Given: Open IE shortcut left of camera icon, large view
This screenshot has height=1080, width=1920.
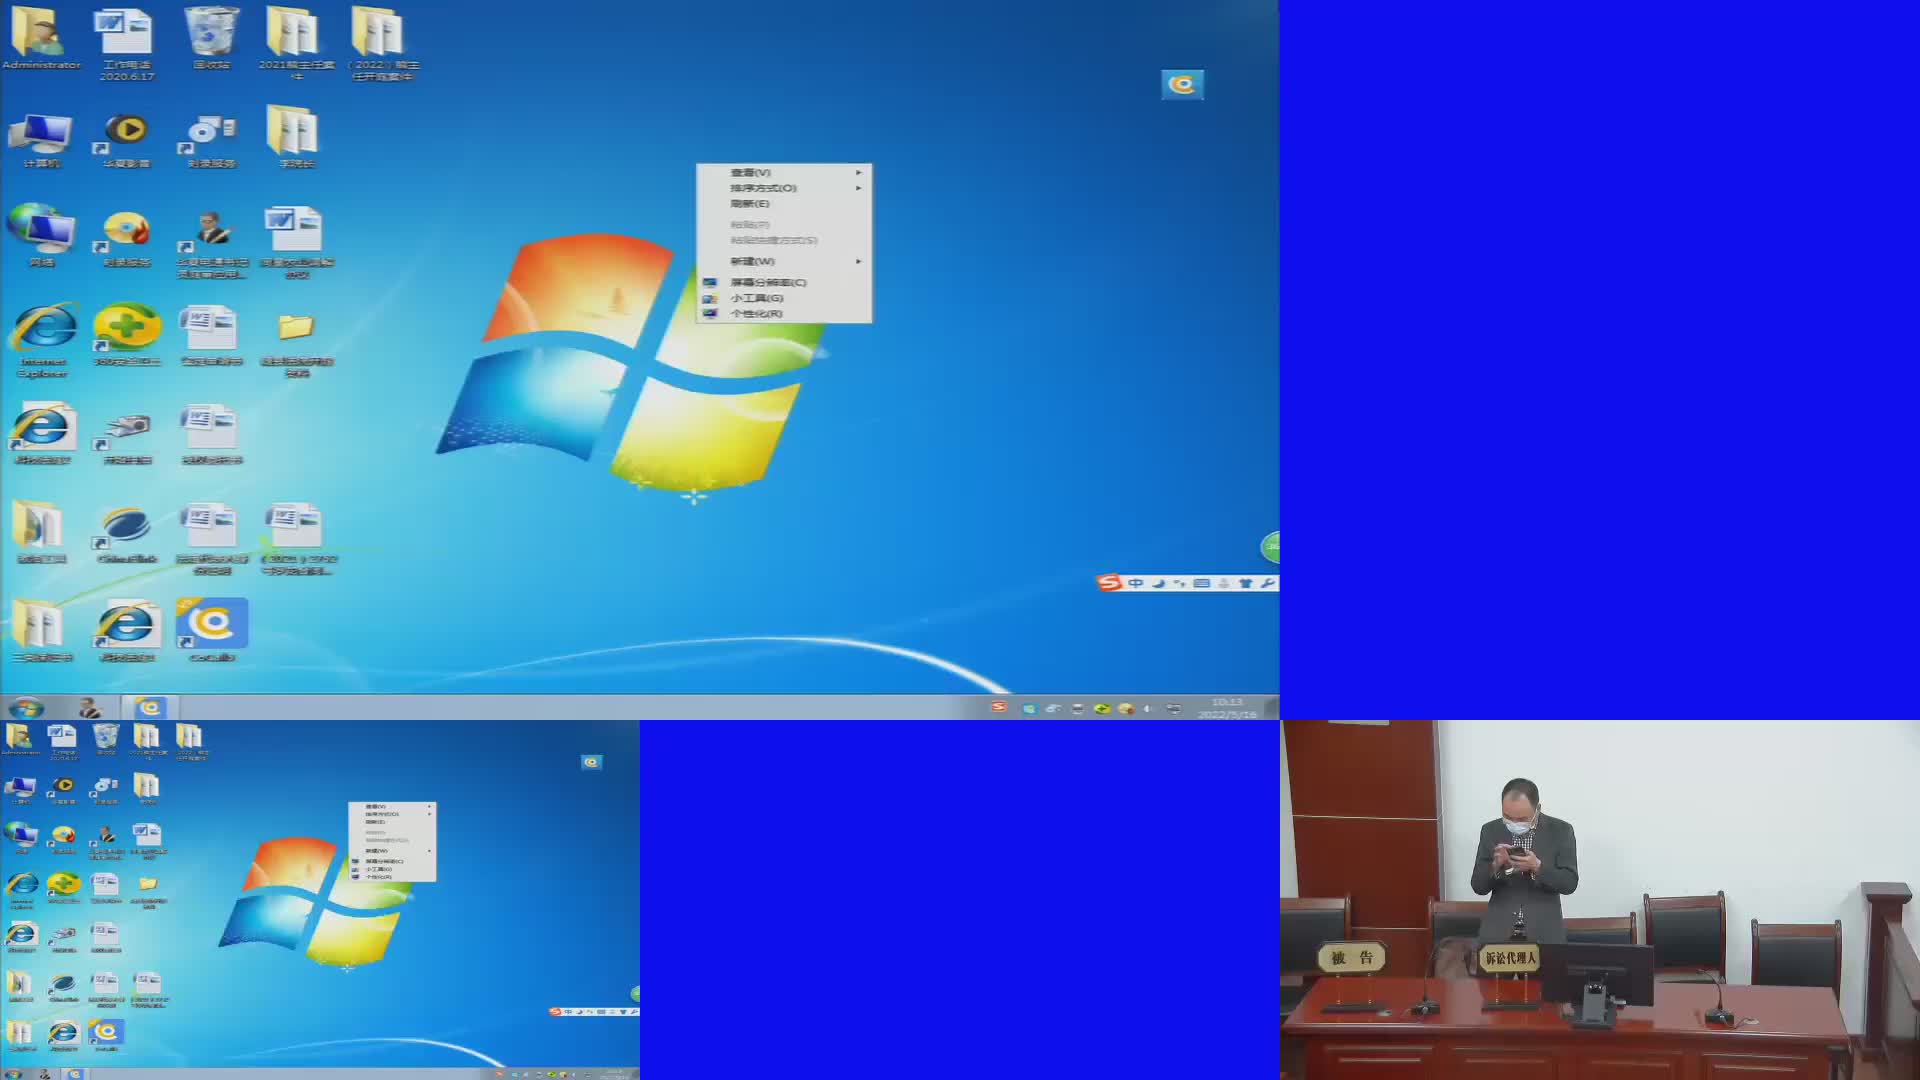Looking at the screenshot, I should (42, 434).
